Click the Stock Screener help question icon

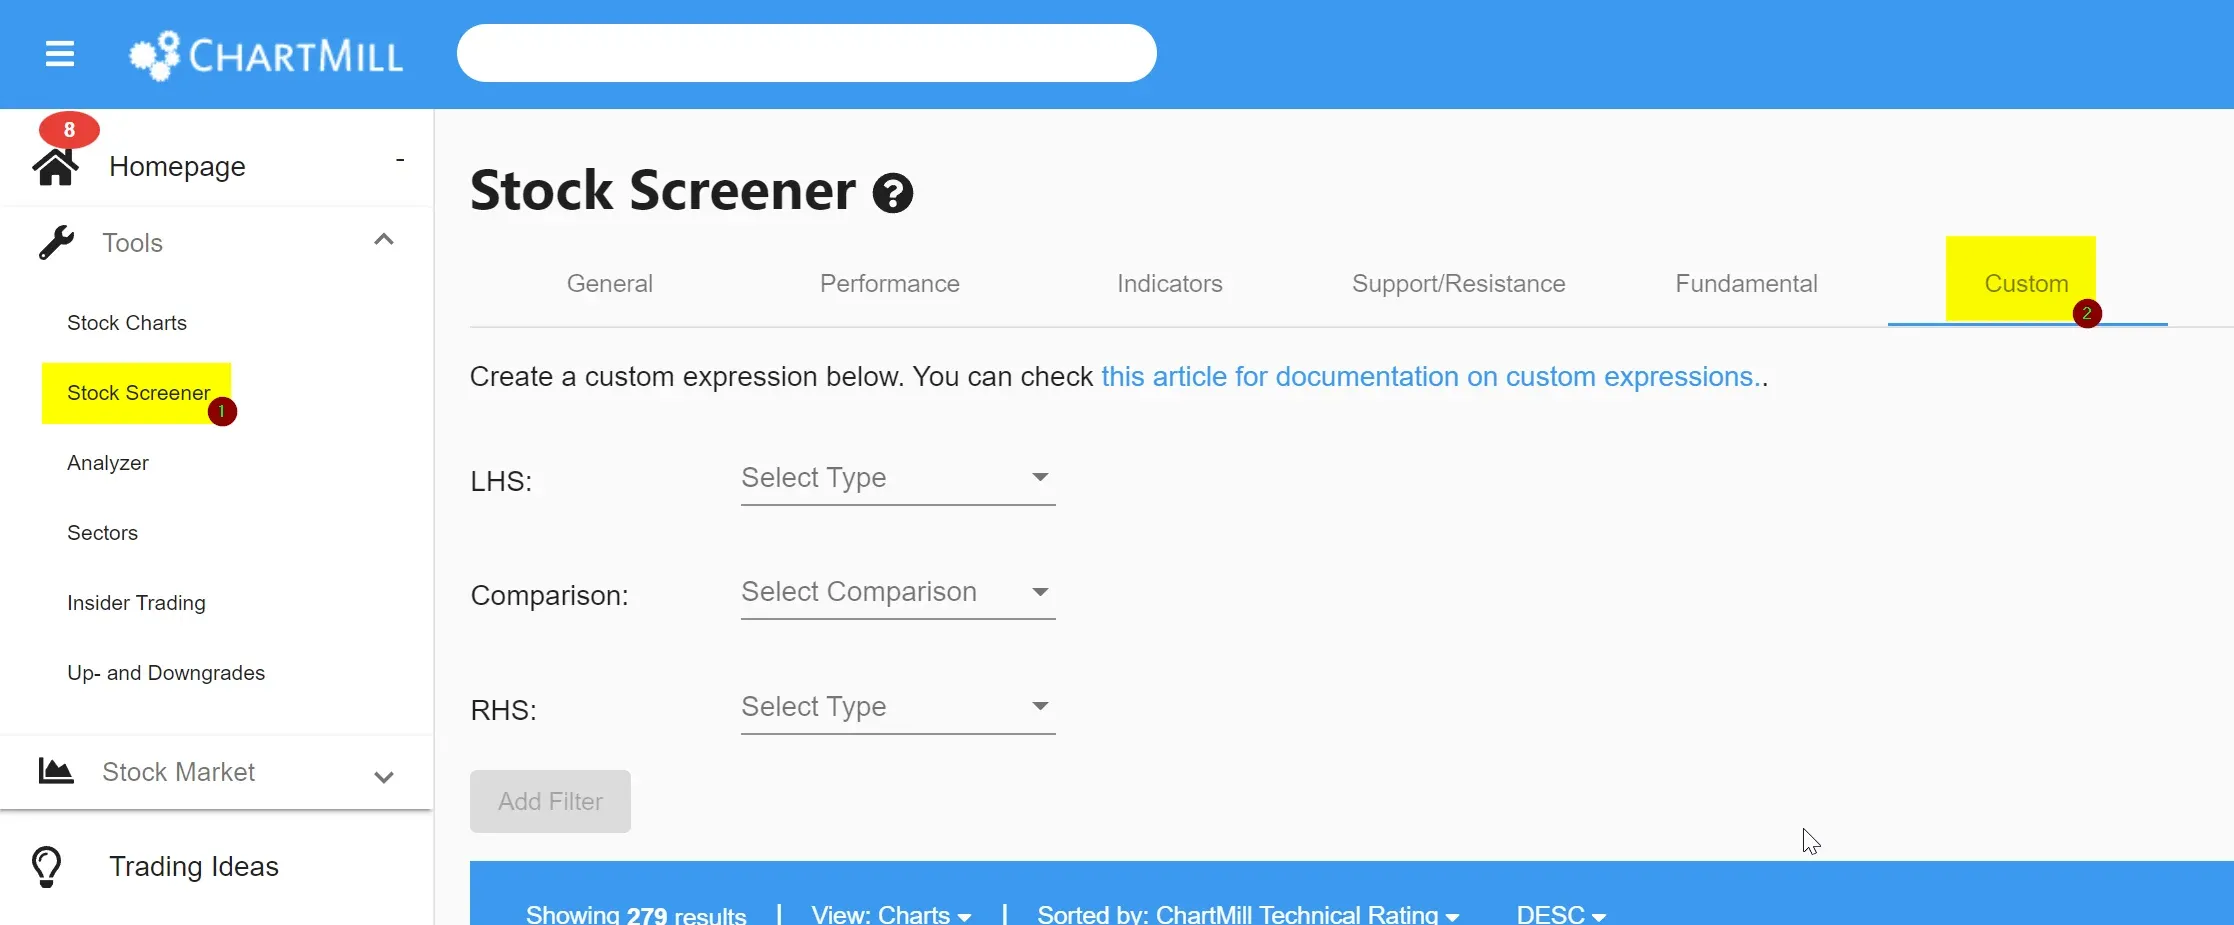pyautogui.click(x=892, y=193)
